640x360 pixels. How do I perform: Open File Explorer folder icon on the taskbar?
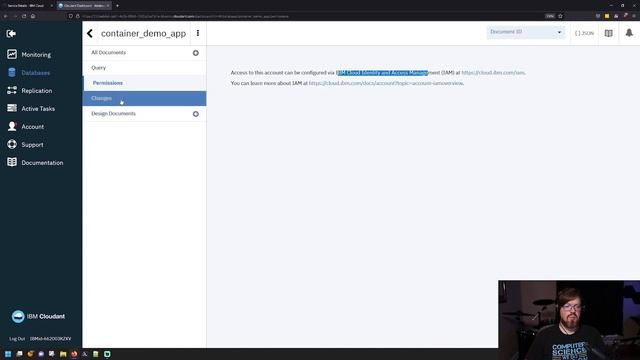click(x=63, y=354)
